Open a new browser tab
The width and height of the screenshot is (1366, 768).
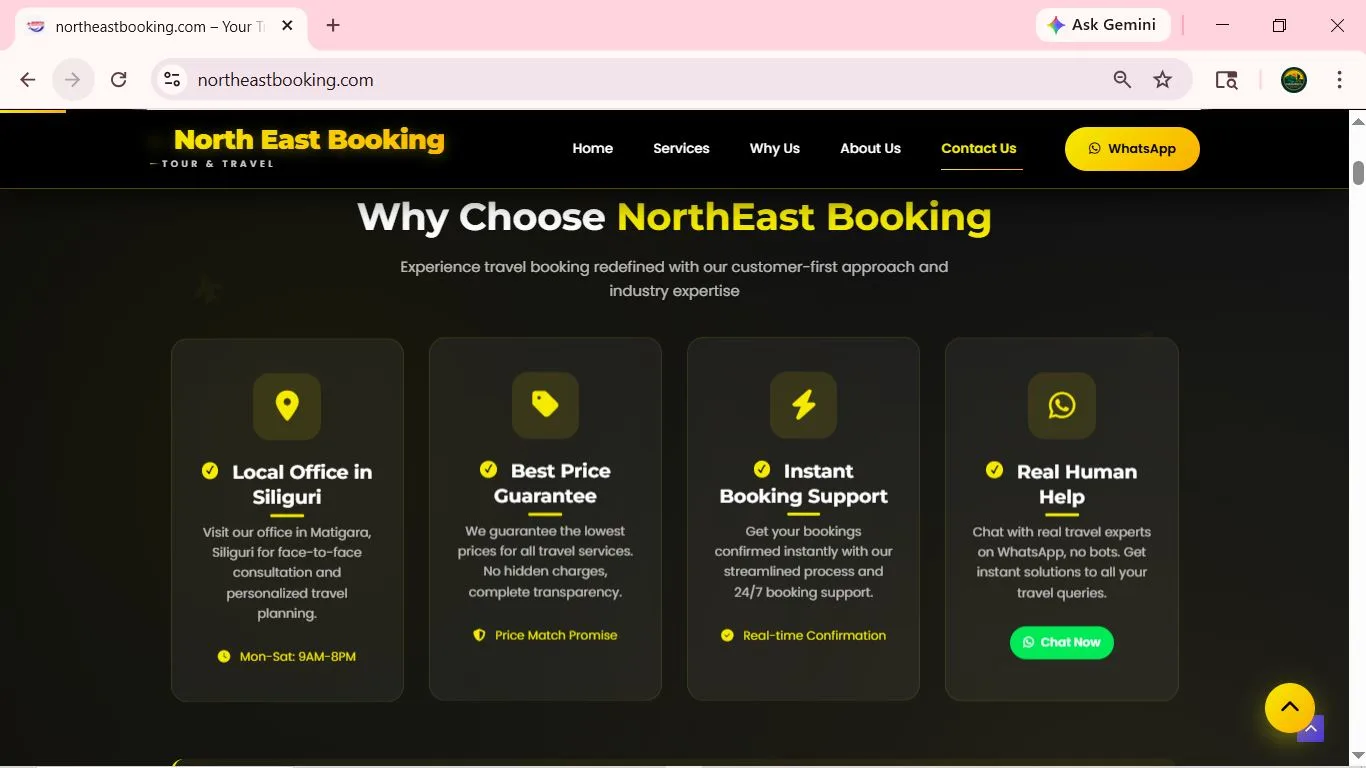333,26
